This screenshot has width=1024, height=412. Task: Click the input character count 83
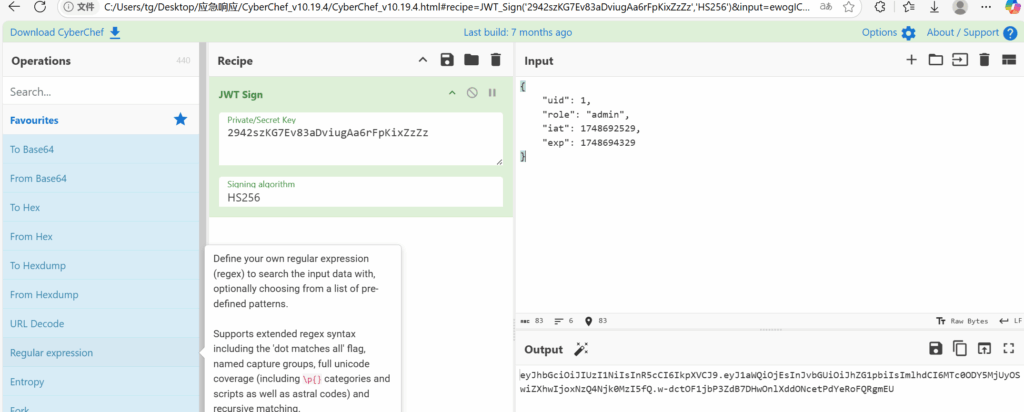tap(532, 321)
